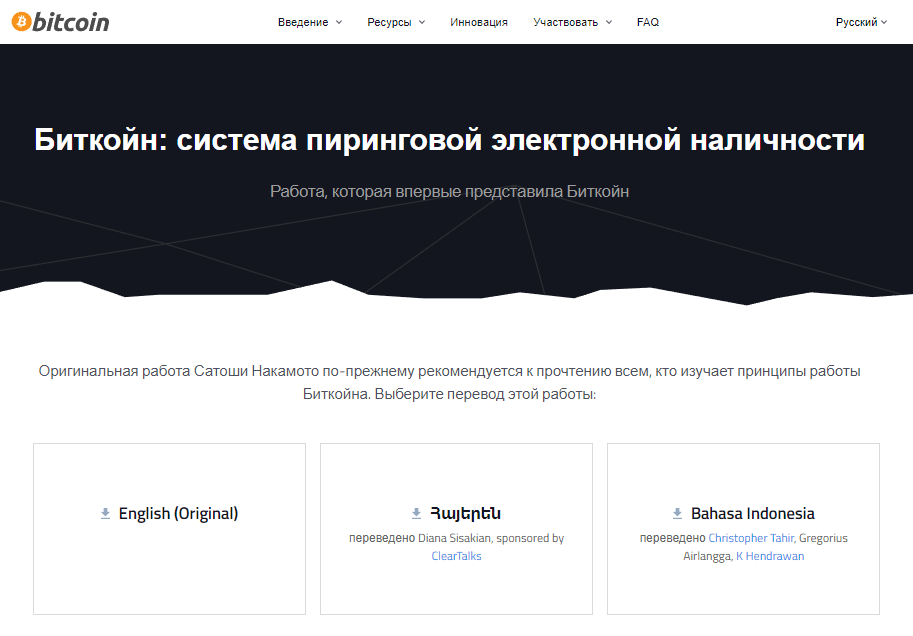Click the download icon beside English (Original)
913x636 pixels.
pyautogui.click(x=105, y=514)
